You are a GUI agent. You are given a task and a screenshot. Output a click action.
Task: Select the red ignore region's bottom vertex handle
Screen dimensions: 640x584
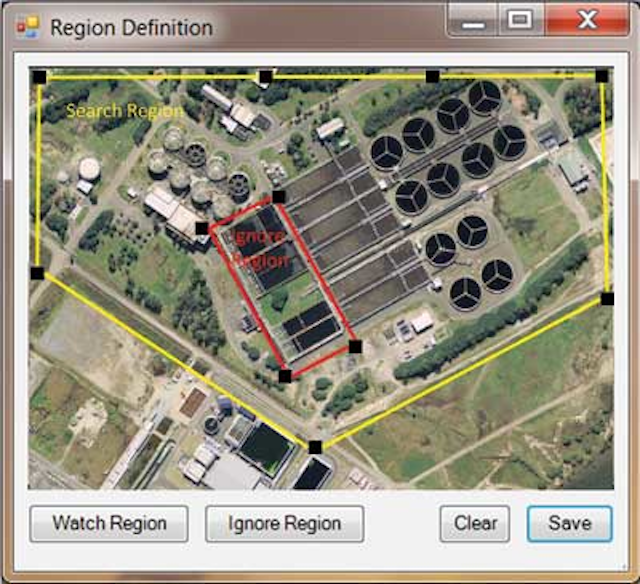(285, 376)
